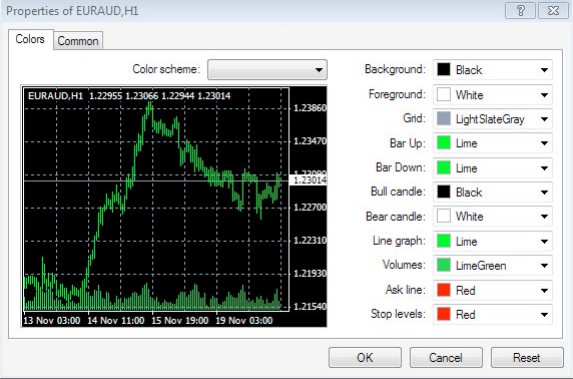The width and height of the screenshot is (573, 379).
Task: Expand the Grid color dropdown arrow
Action: (544, 119)
